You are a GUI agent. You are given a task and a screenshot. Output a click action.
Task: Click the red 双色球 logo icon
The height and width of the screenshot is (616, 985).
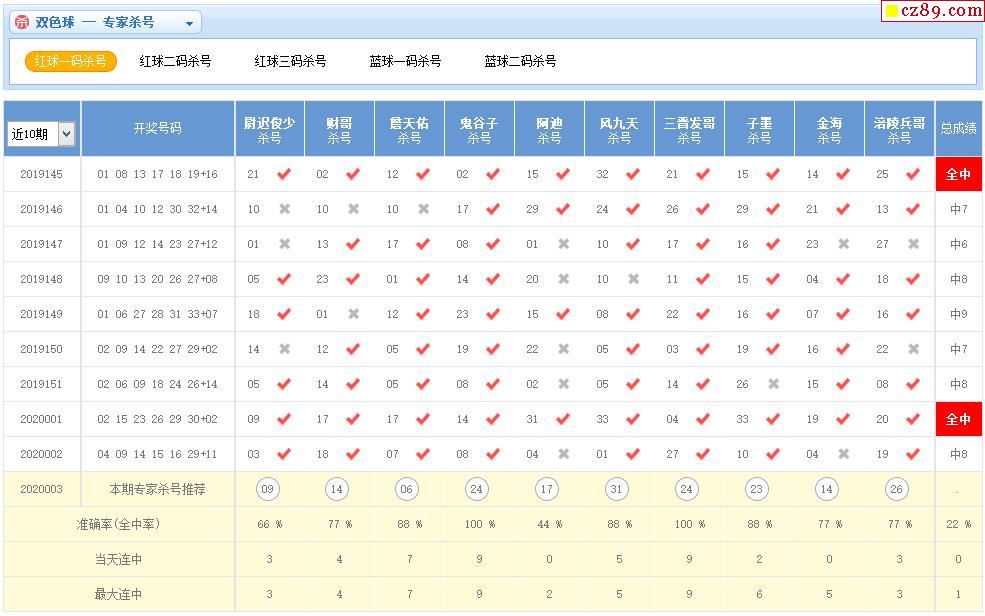click(x=22, y=23)
